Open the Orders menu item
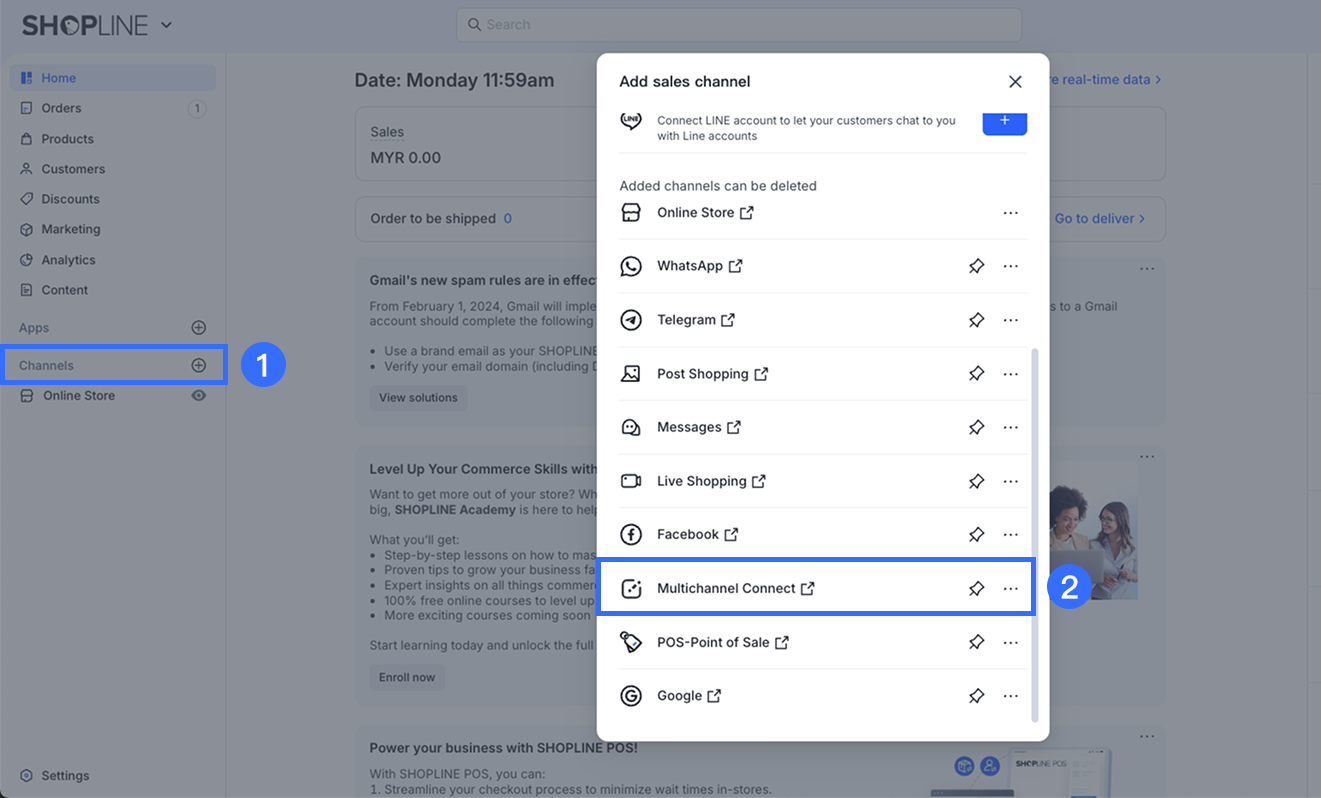1321x798 pixels. [61, 108]
